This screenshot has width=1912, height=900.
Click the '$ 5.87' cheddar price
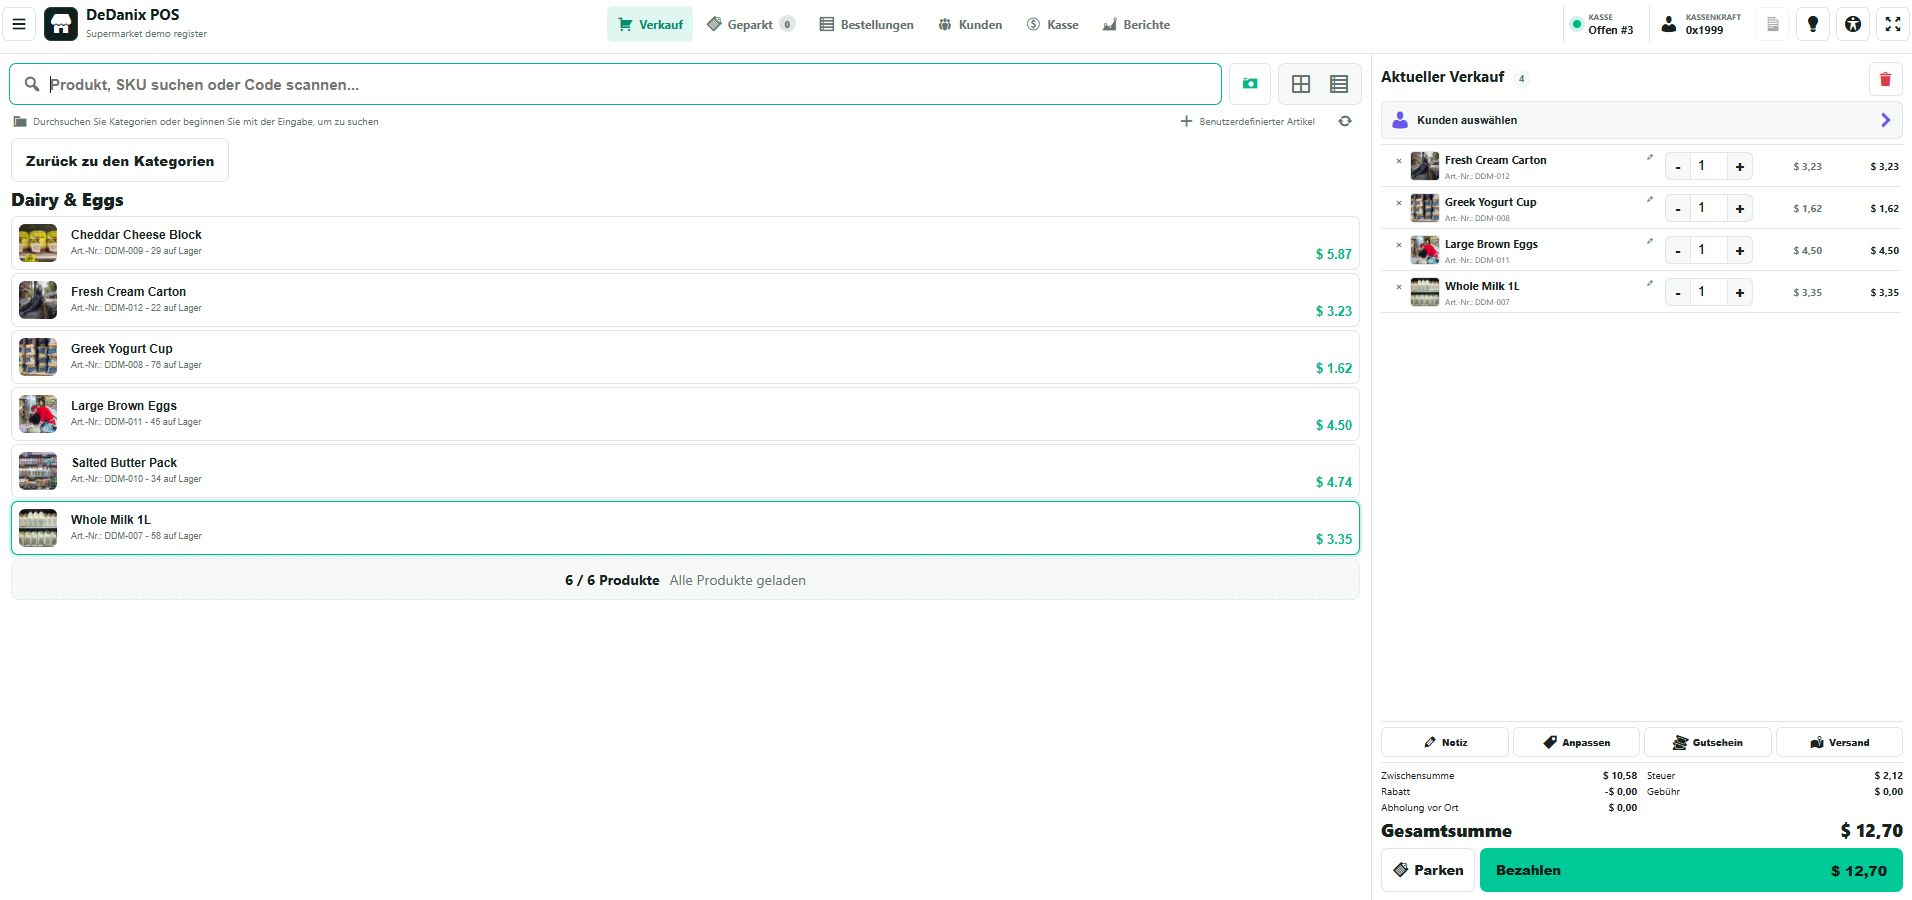(x=1334, y=254)
